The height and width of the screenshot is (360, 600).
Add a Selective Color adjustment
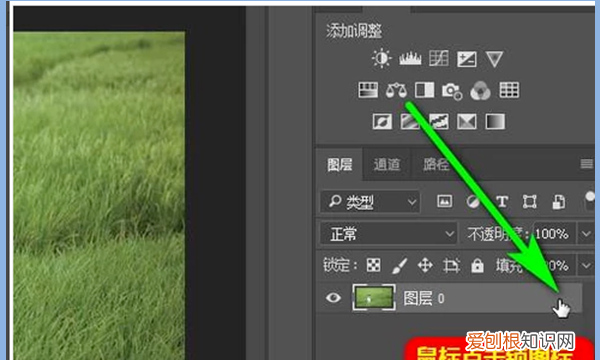[467, 122]
